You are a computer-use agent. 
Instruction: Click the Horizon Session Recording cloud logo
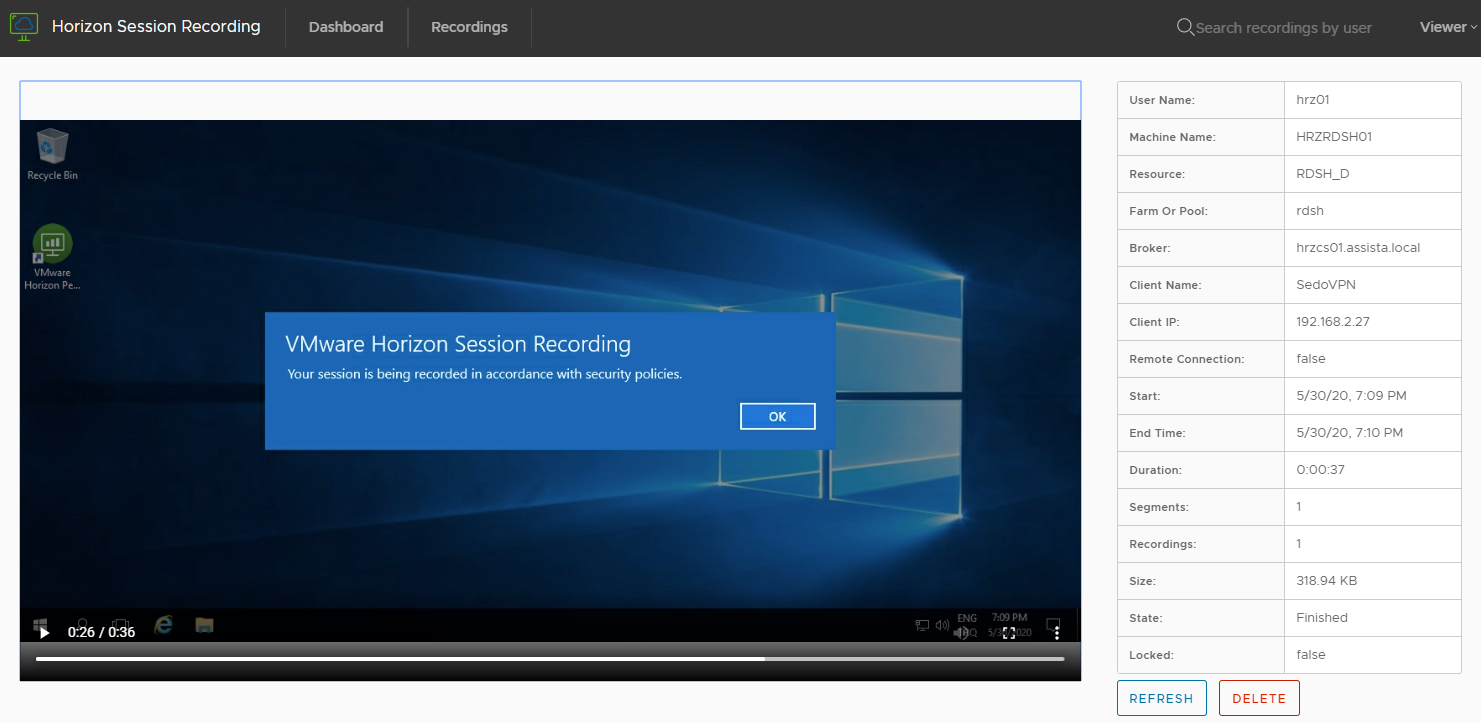(23, 27)
